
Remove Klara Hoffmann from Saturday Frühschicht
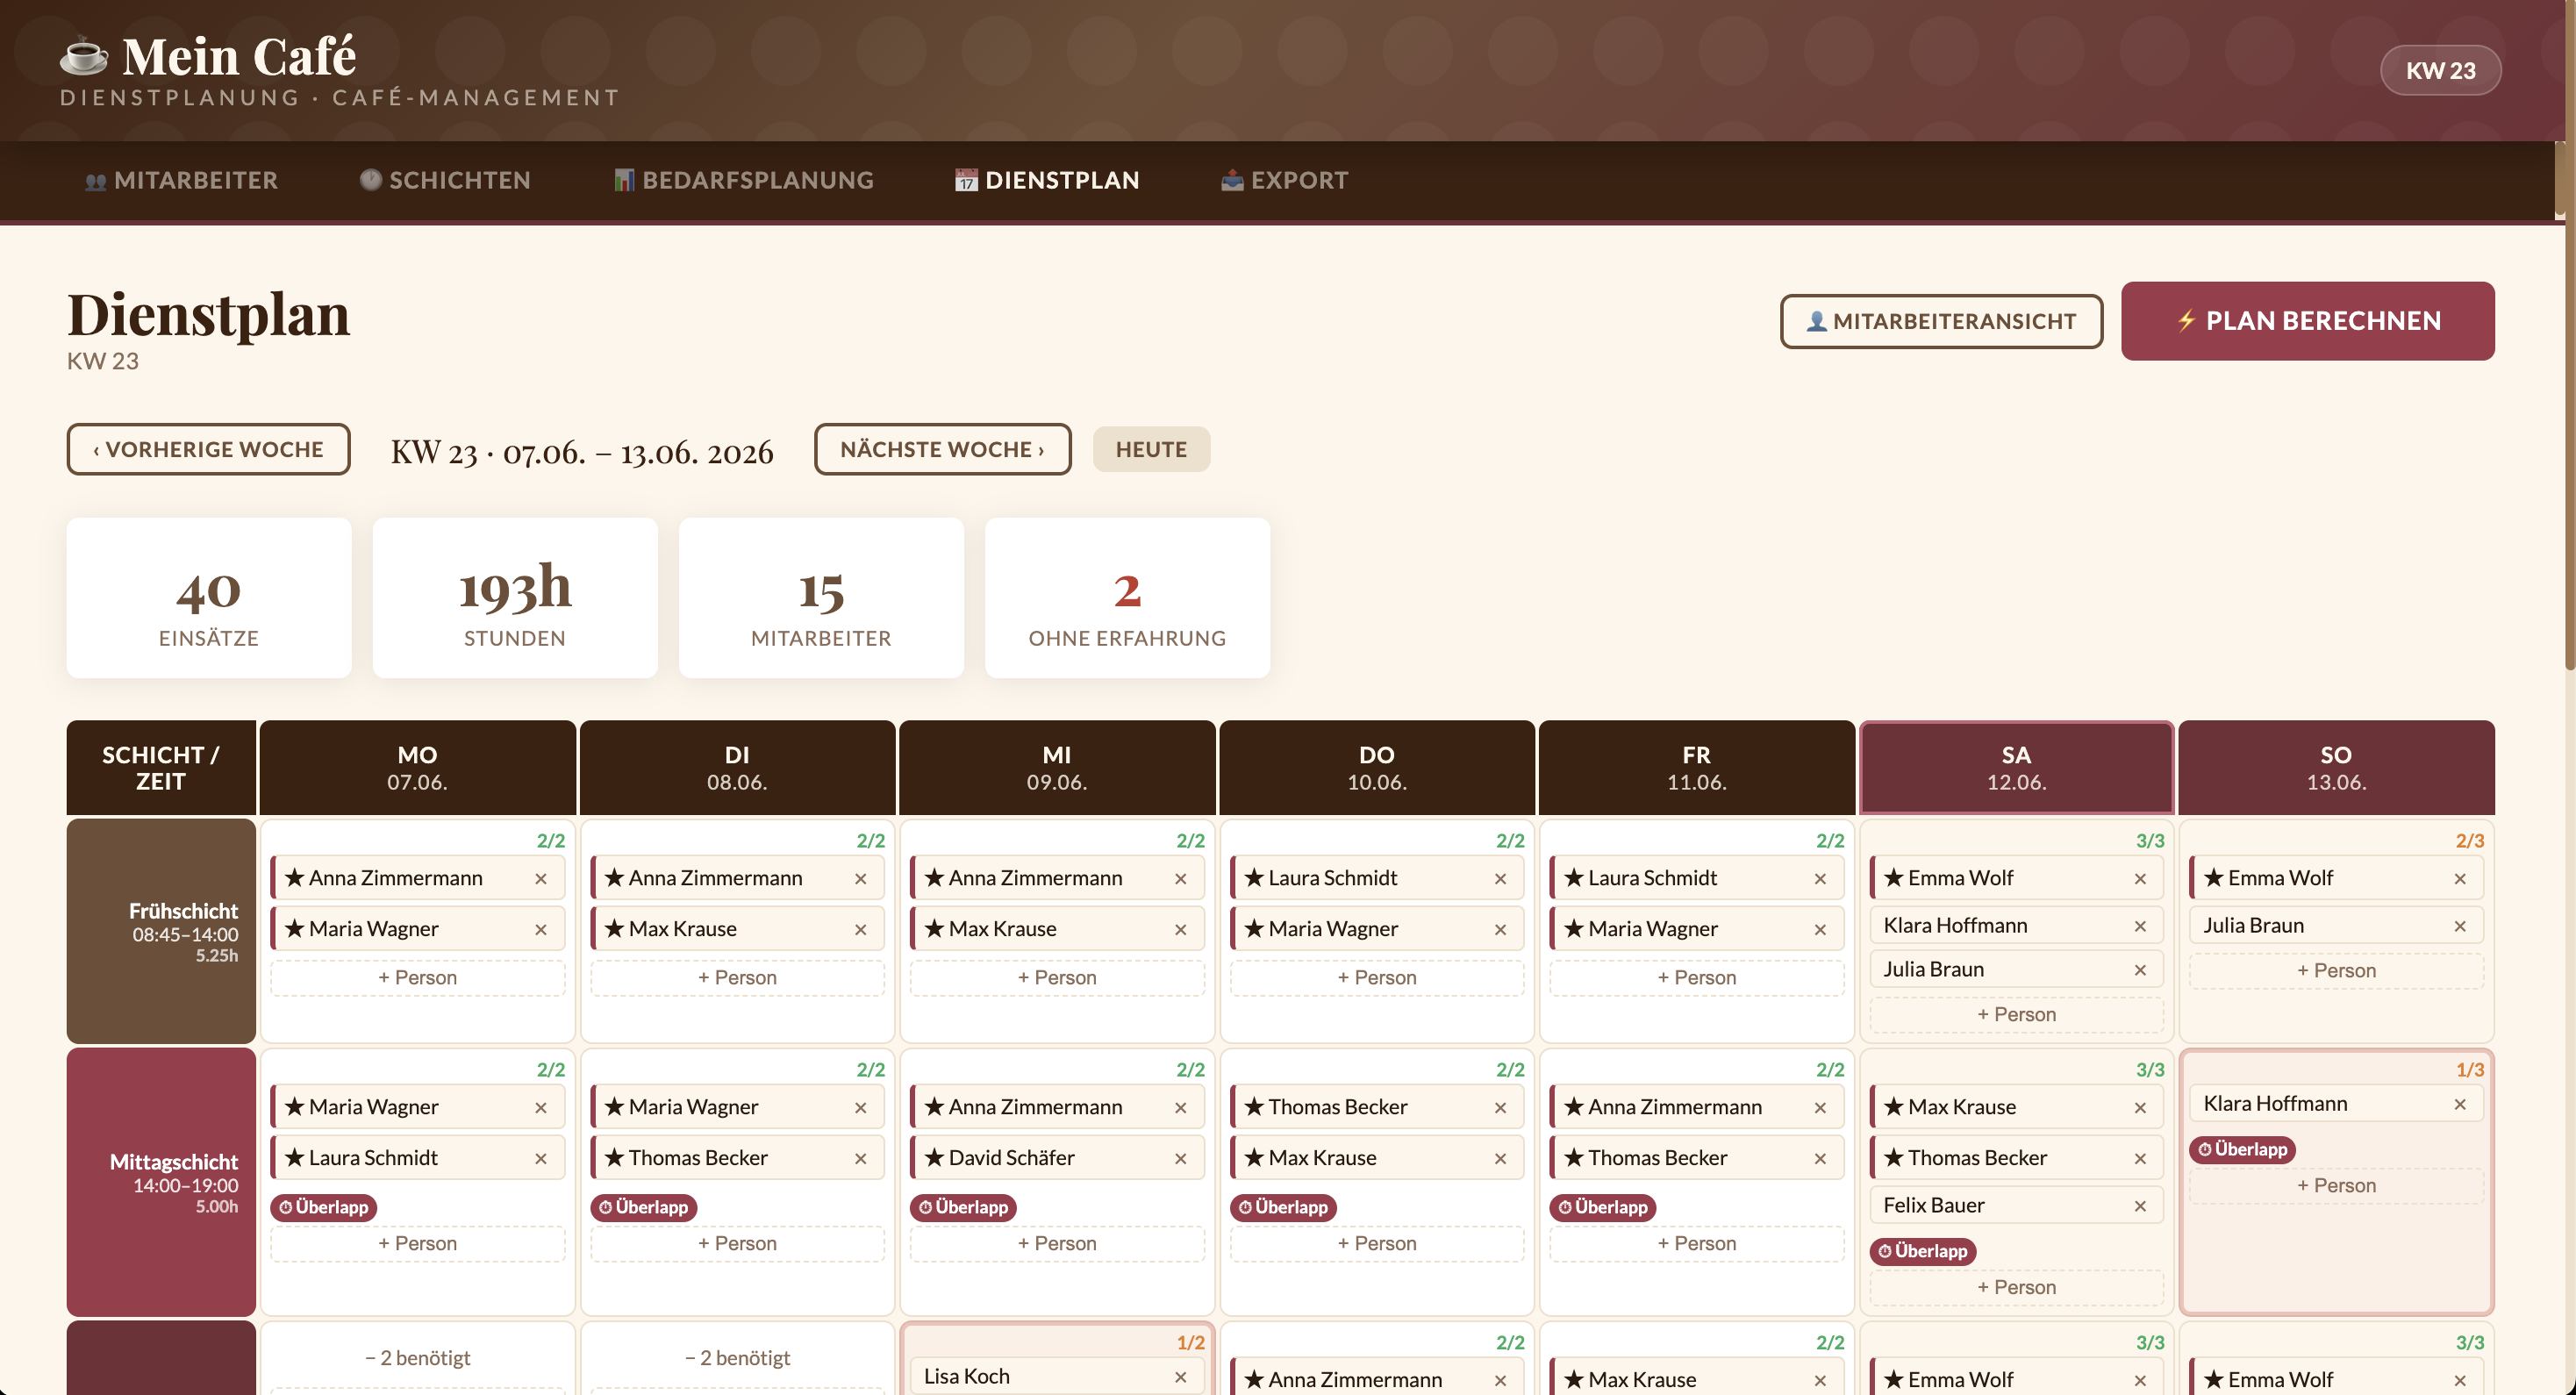(x=2140, y=926)
